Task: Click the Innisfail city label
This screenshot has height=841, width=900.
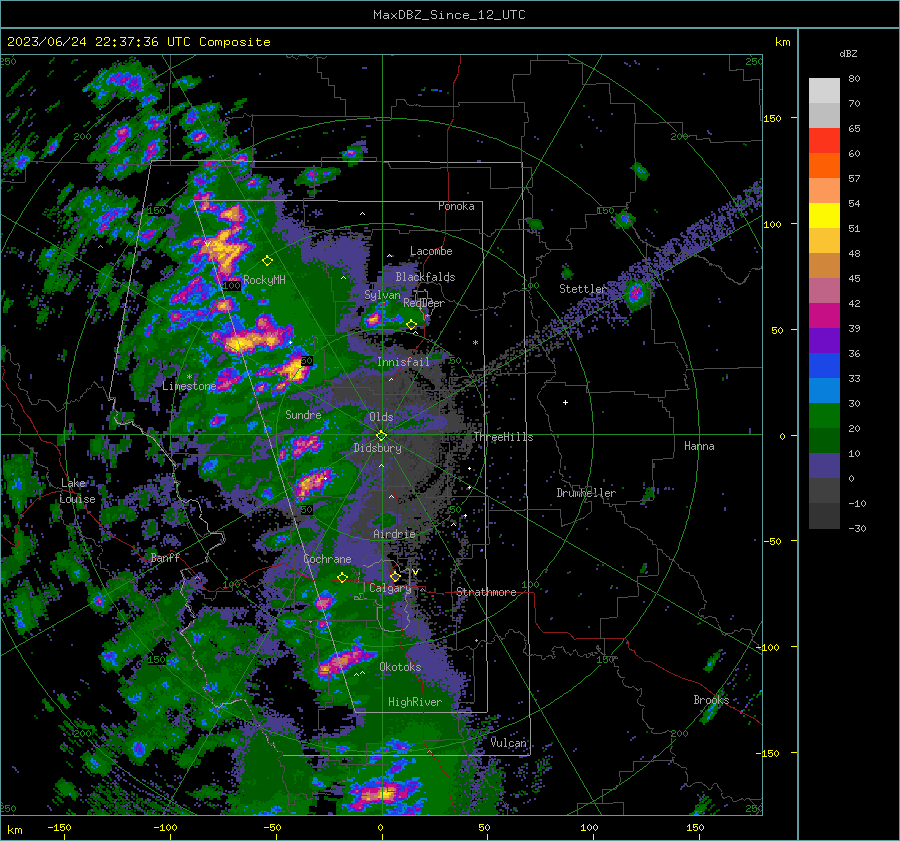Action: (403, 362)
